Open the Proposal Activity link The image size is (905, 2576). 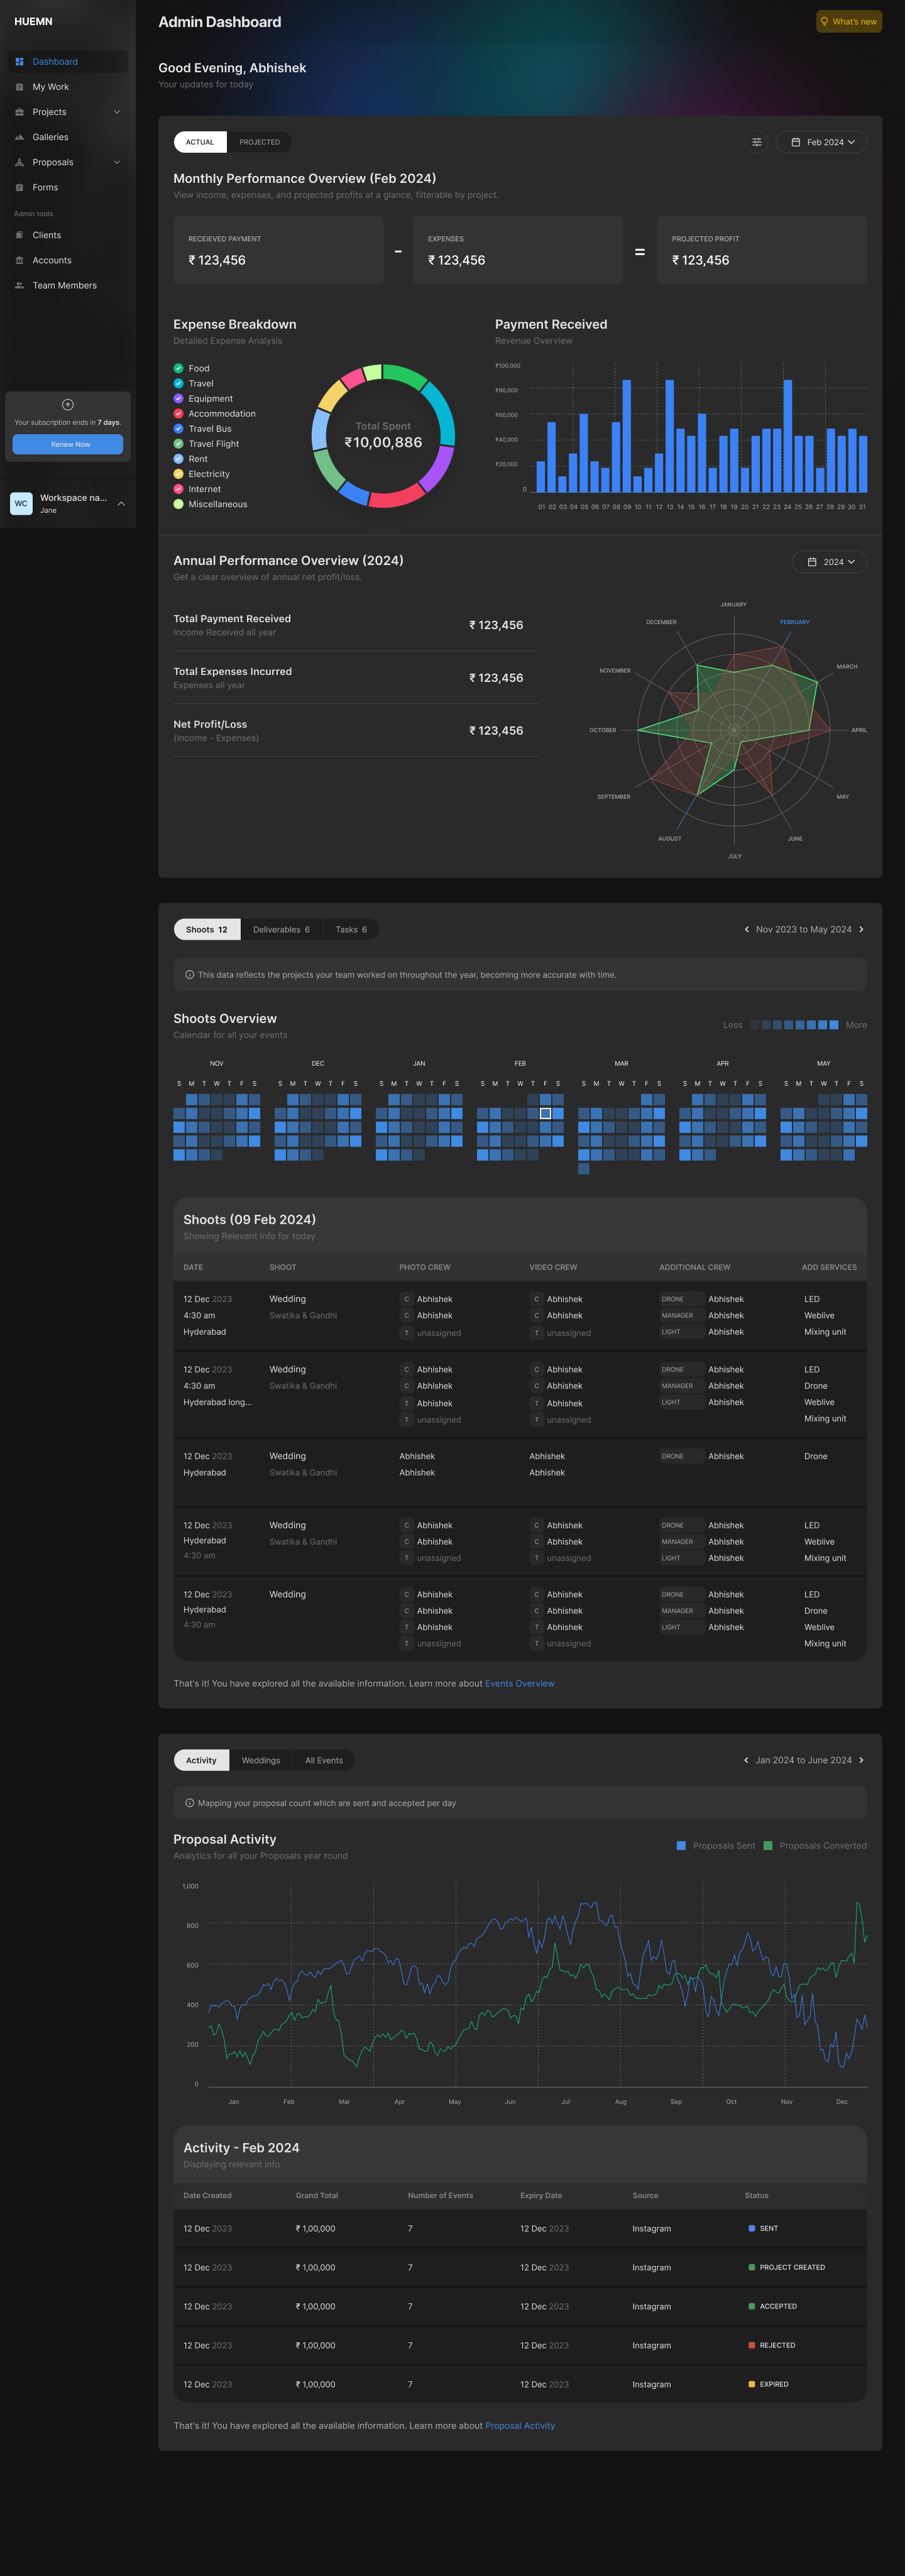pos(520,2425)
